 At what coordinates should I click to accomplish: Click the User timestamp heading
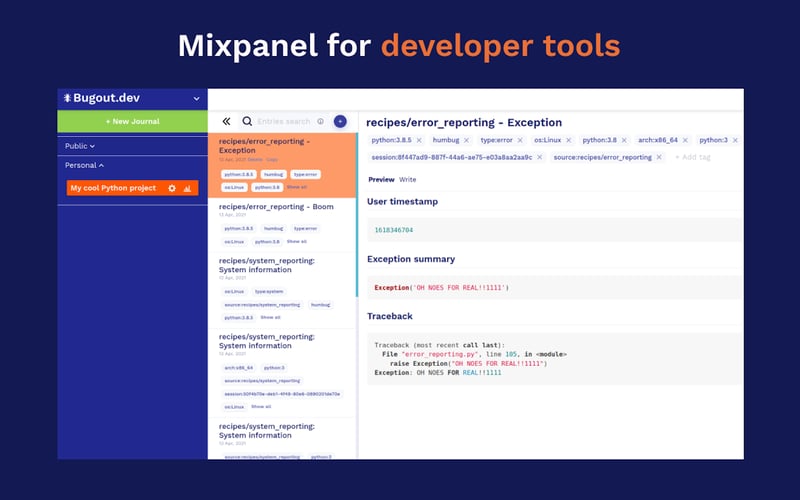(403, 202)
